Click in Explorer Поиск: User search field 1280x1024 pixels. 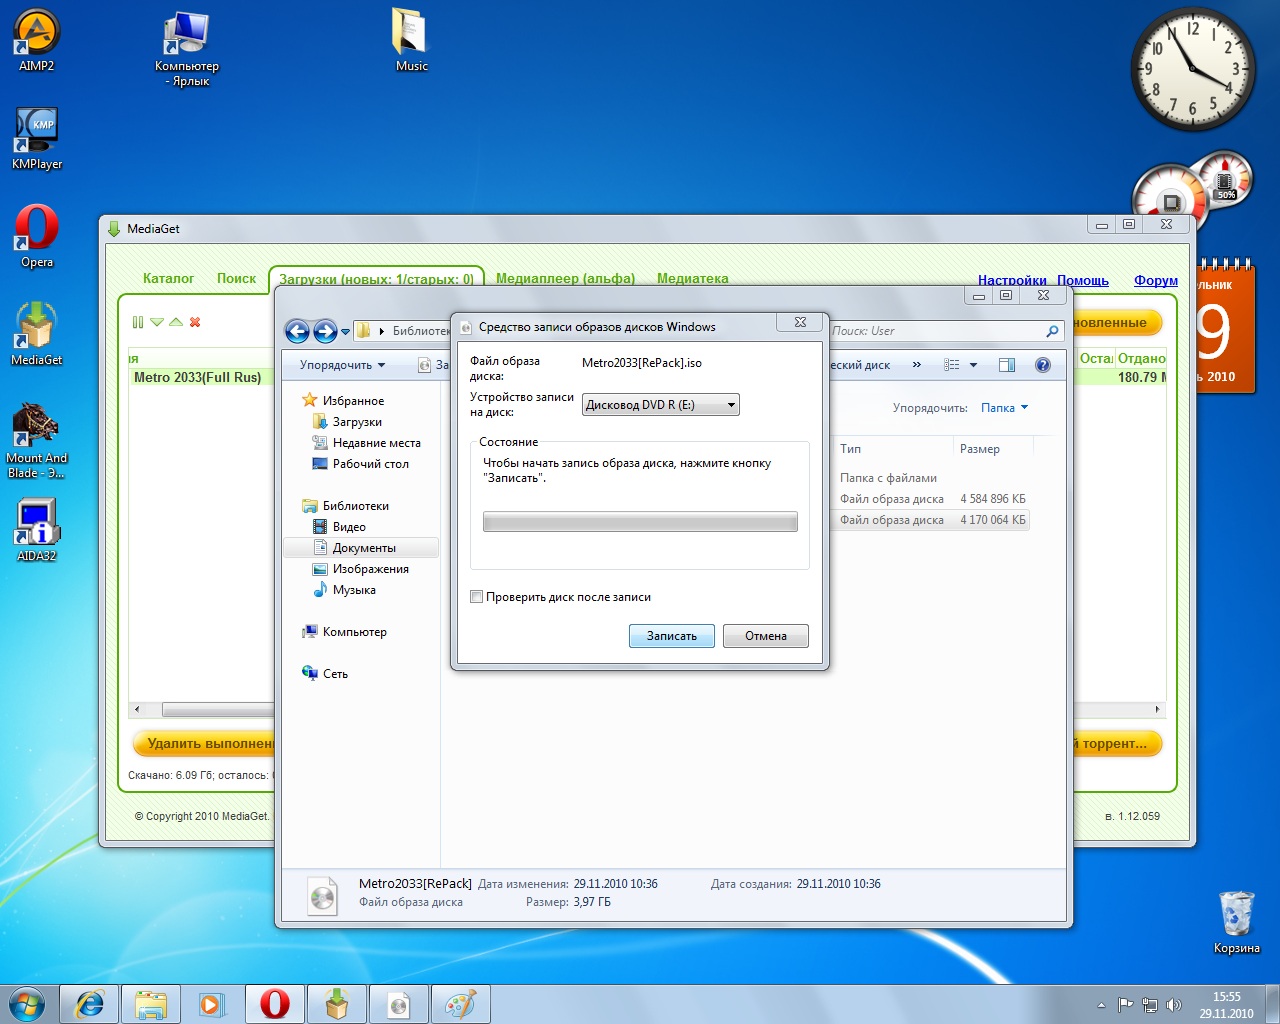point(936,331)
